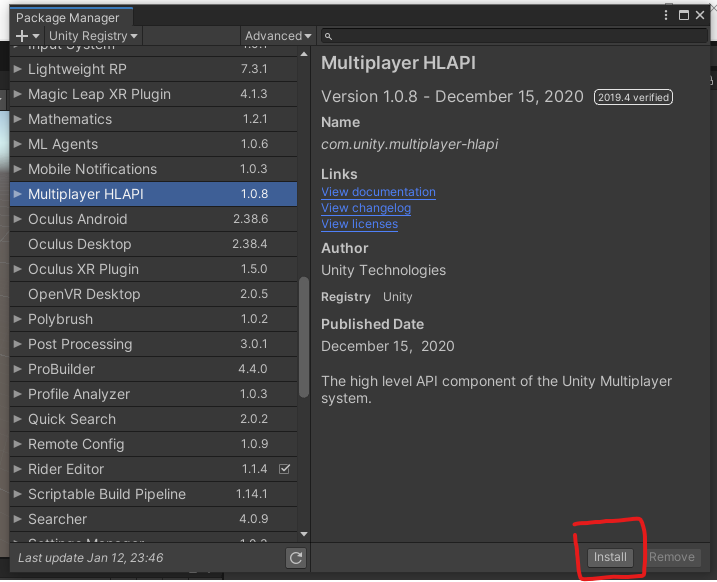Click the search magnifier icon
This screenshot has height=582, width=717.
tap(328, 36)
